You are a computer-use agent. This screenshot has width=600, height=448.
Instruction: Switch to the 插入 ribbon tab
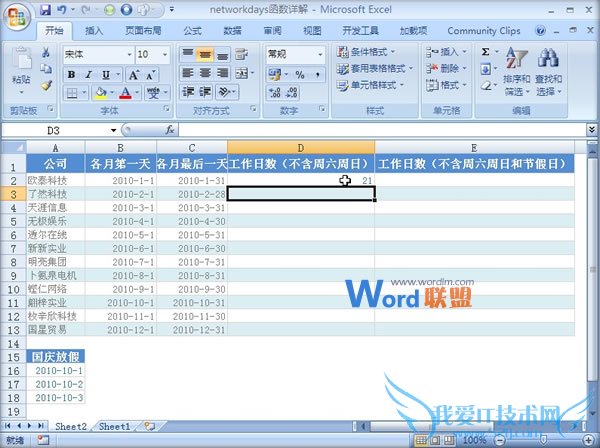coord(94,31)
